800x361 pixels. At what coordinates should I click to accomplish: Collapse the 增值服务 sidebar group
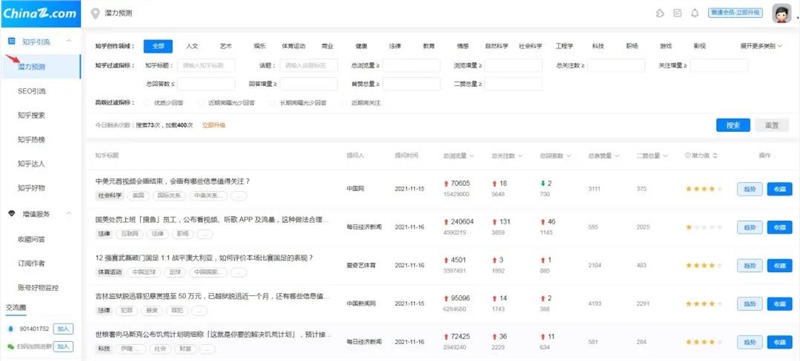pyautogui.click(x=69, y=214)
